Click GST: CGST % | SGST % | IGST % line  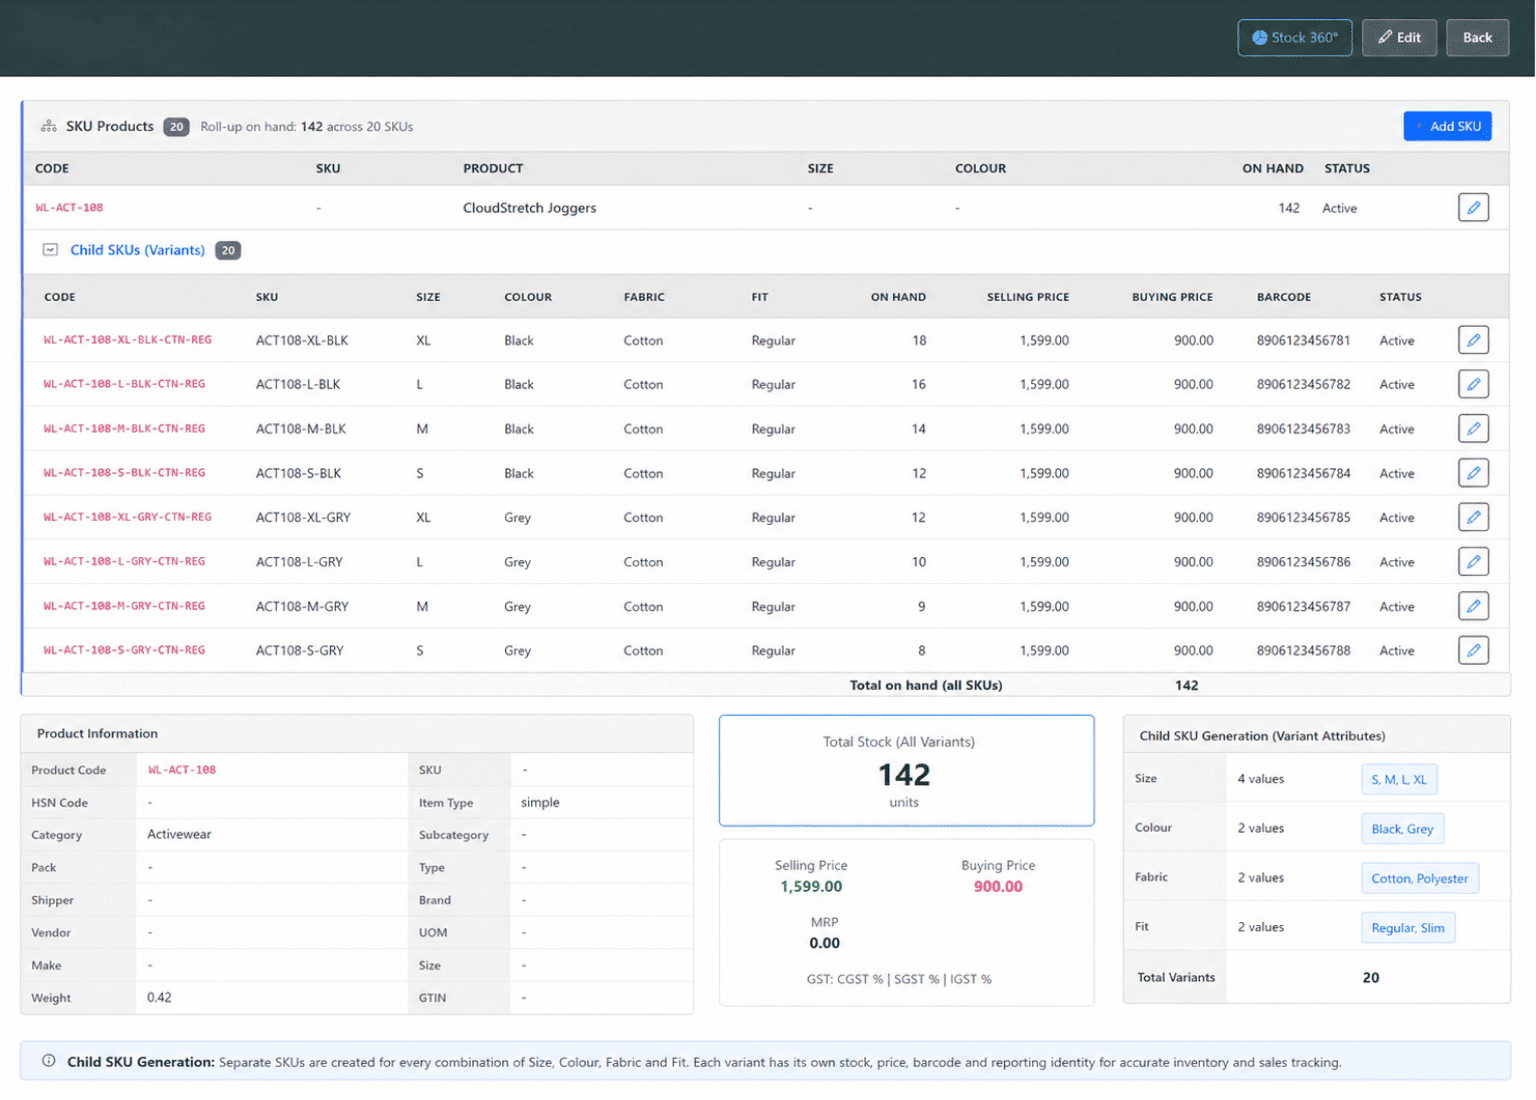click(899, 979)
